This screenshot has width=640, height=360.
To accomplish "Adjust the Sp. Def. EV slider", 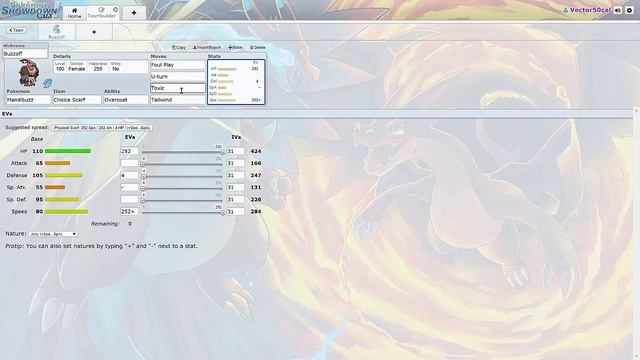I will pos(182,200).
